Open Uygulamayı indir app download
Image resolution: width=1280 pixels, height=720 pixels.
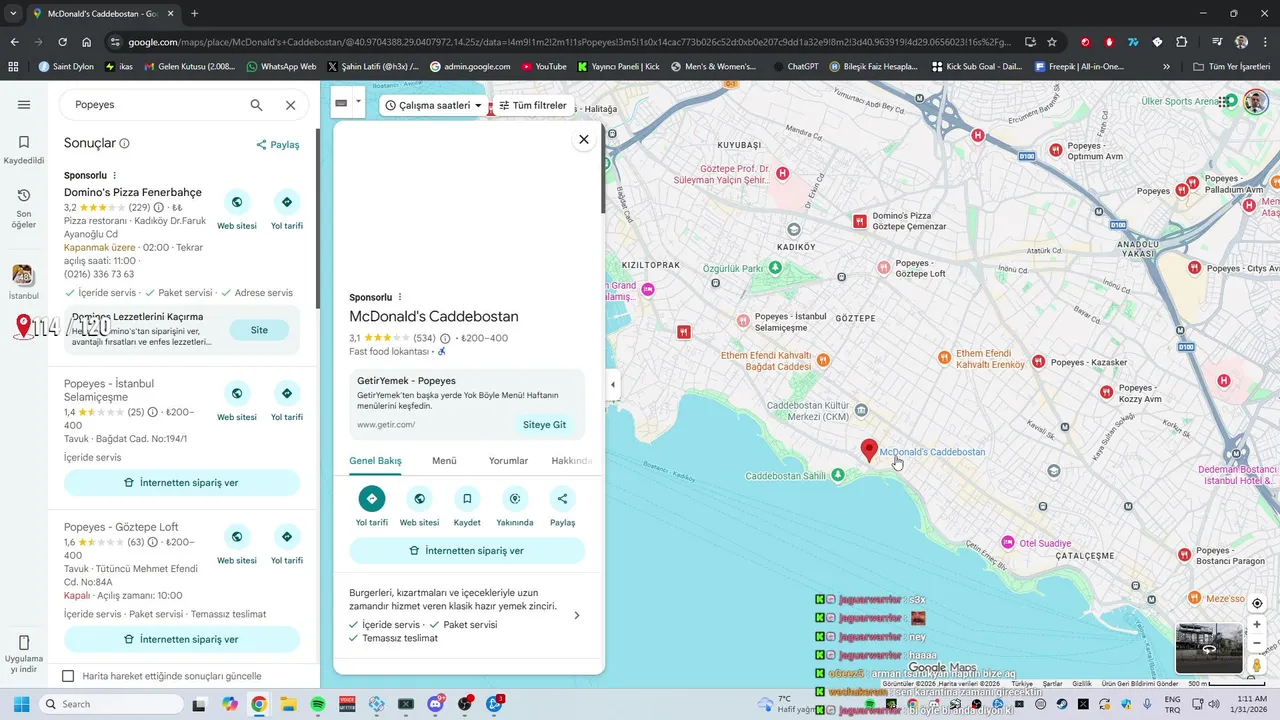[24, 654]
